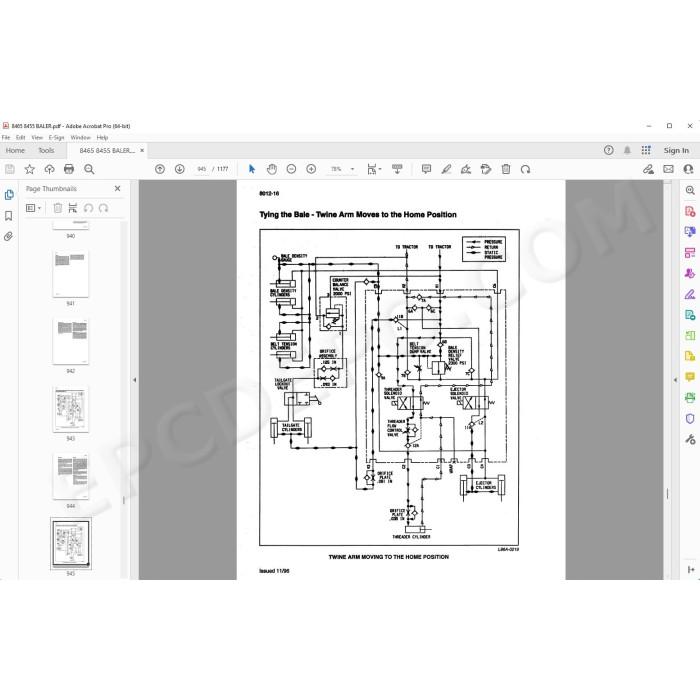The image size is (700, 700).
Task: Open More Tools wrench in right pane
Action: [x=690, y=439]
